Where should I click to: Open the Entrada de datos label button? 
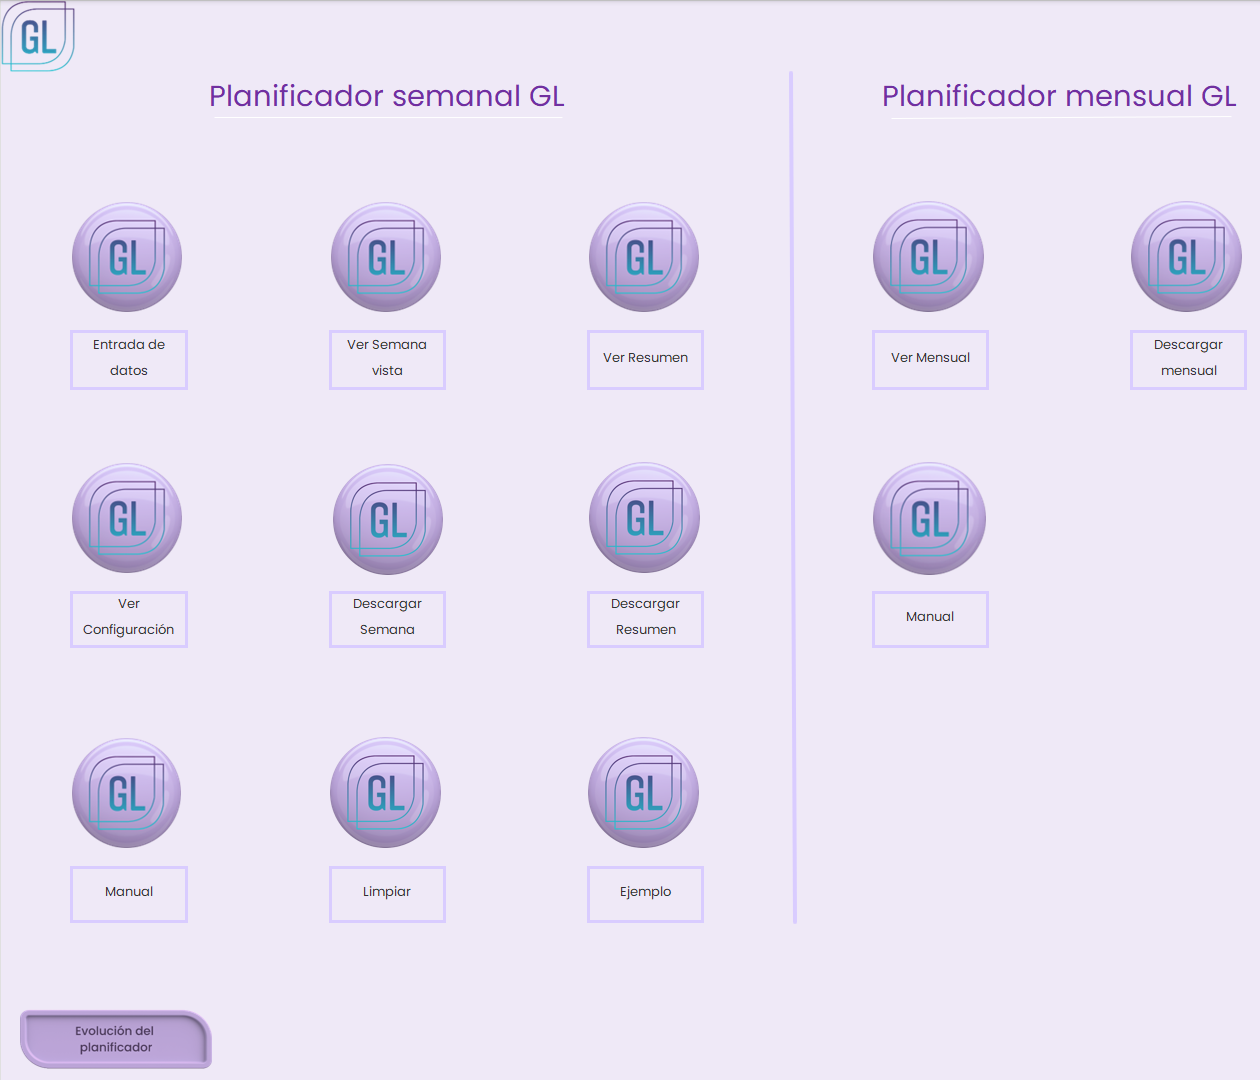[129, 359]
